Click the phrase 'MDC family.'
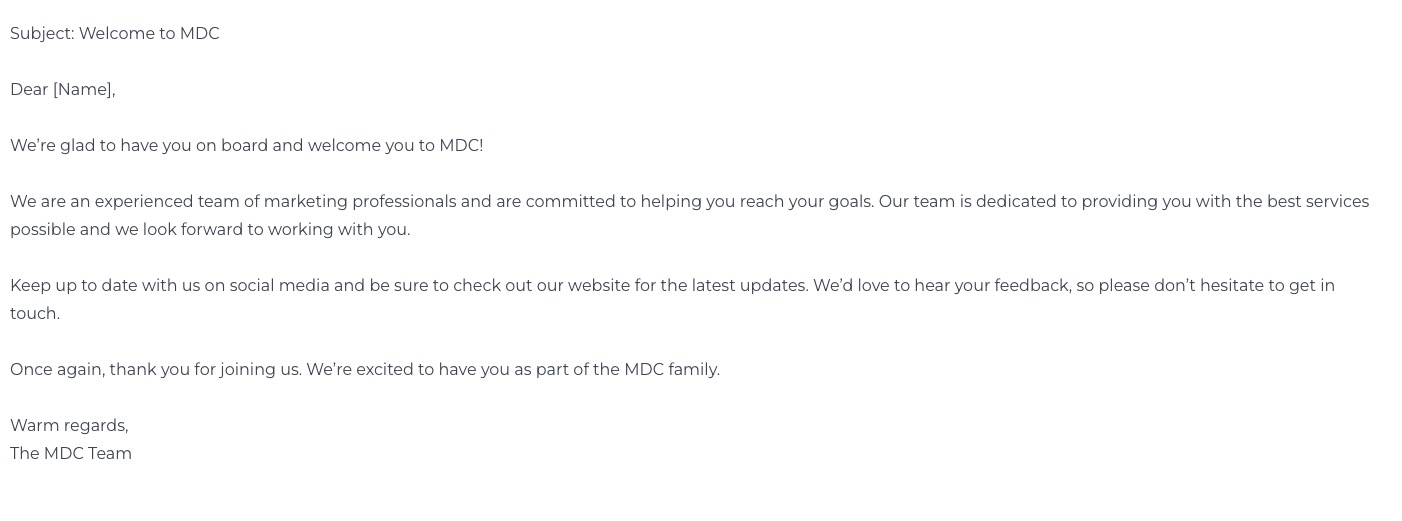1402x521 pixels. click(672, 370)
